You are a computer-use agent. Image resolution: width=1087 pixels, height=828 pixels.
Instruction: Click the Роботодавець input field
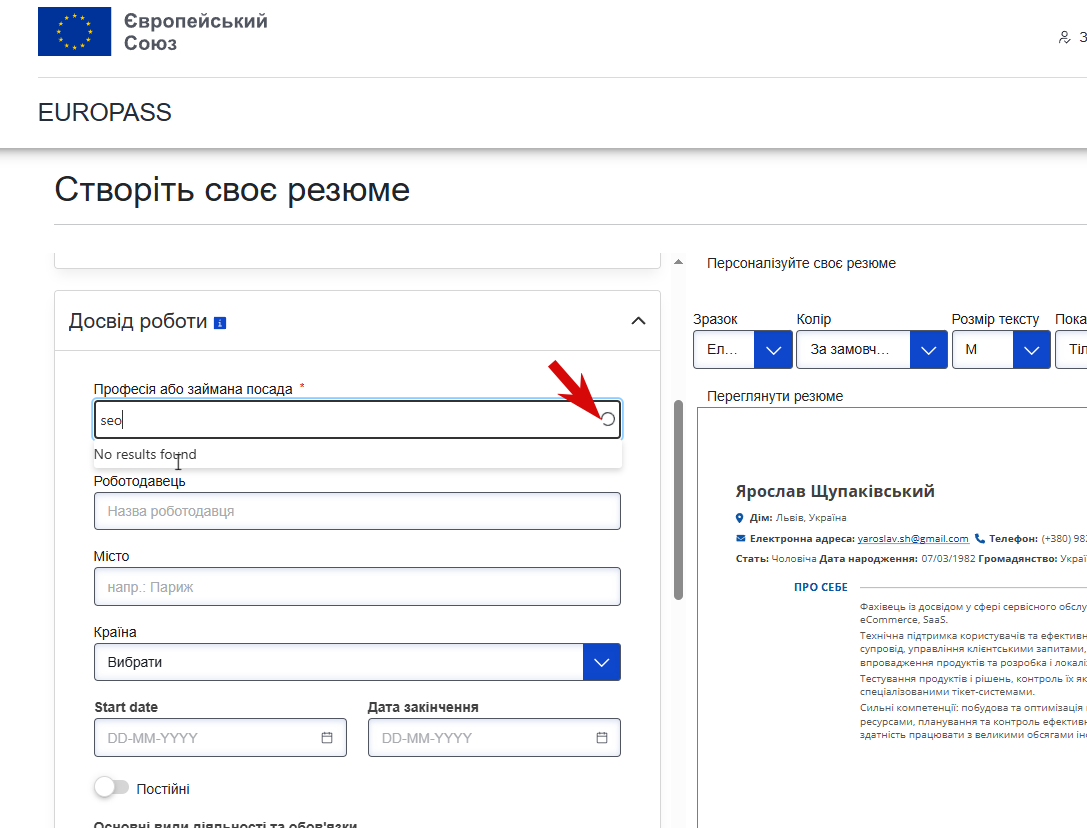(358, 511)
